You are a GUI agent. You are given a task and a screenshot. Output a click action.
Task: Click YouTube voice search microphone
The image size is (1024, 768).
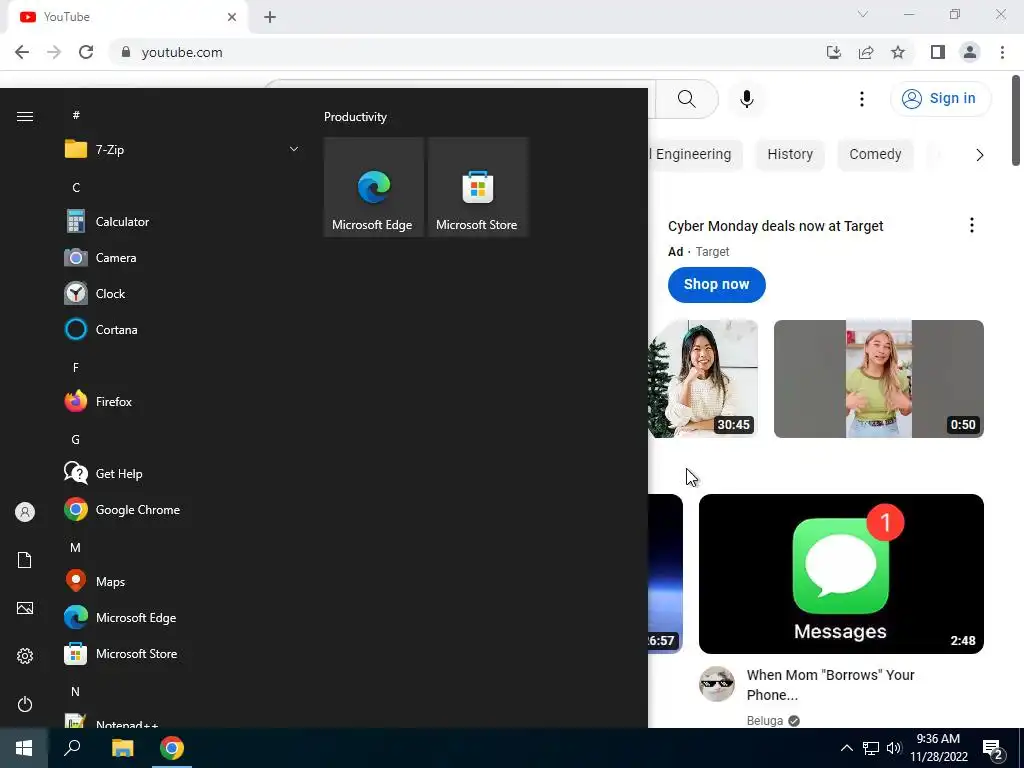746,99
